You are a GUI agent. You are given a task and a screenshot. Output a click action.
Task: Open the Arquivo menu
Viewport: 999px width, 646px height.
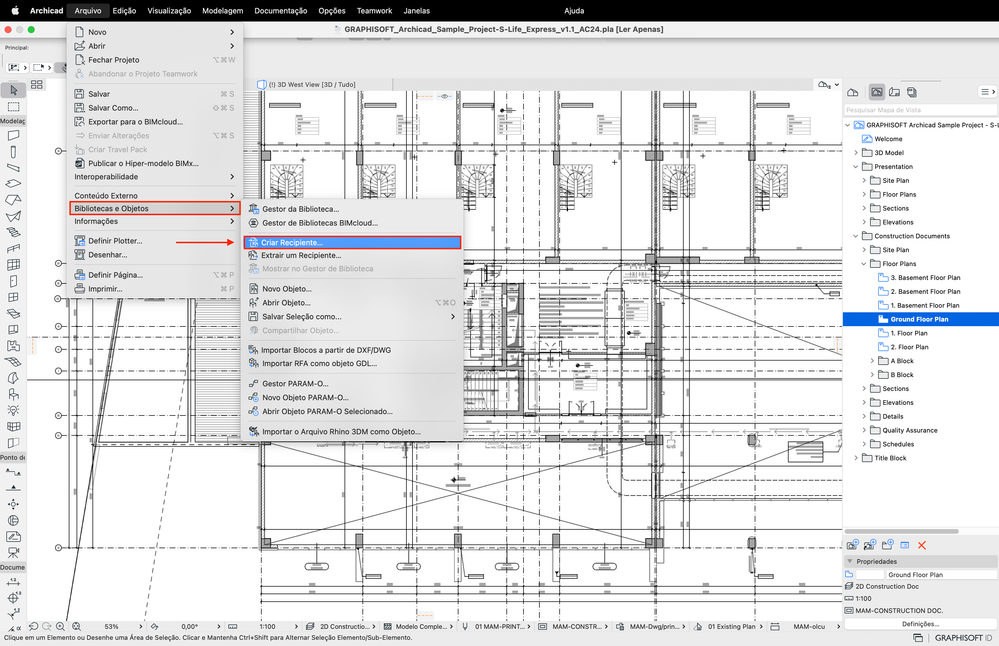click(x=88, y=11)
